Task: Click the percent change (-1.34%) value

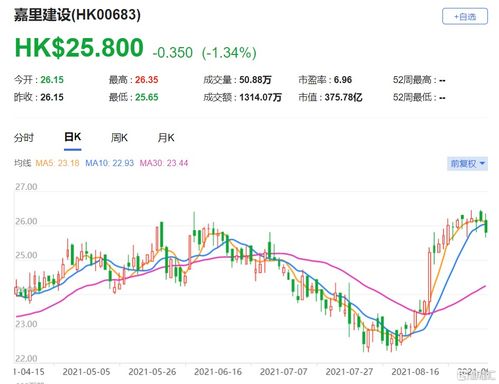Action: coord(229,53)
